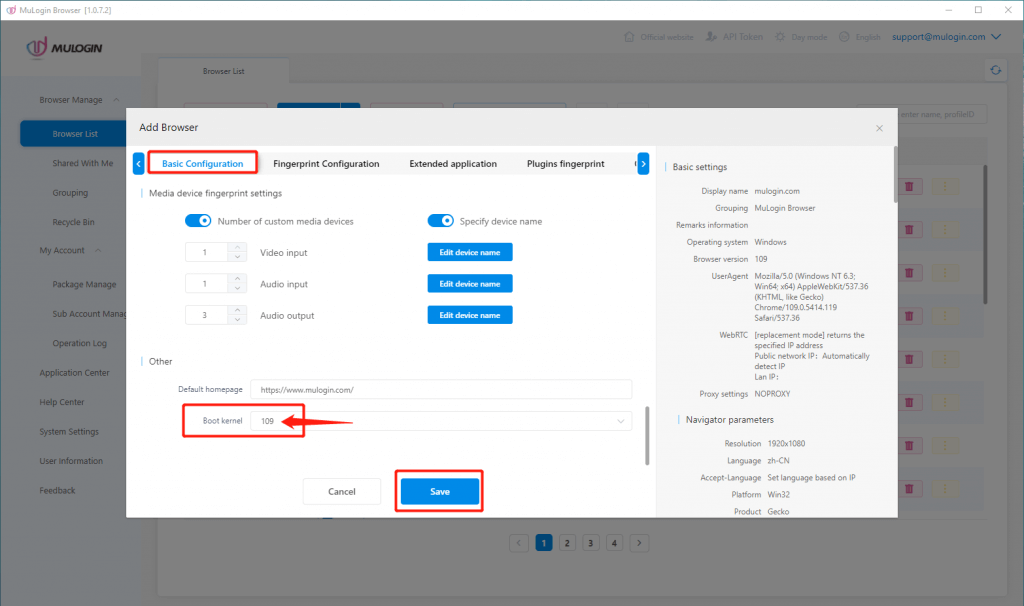Viewport: 1024px width, 606px height.
Task: Open the Boot kernel dropdown
Action: [x=441, y=421]
